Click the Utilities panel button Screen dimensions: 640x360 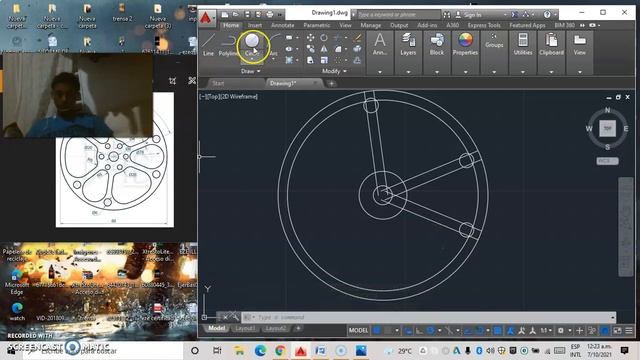point(523,44)
